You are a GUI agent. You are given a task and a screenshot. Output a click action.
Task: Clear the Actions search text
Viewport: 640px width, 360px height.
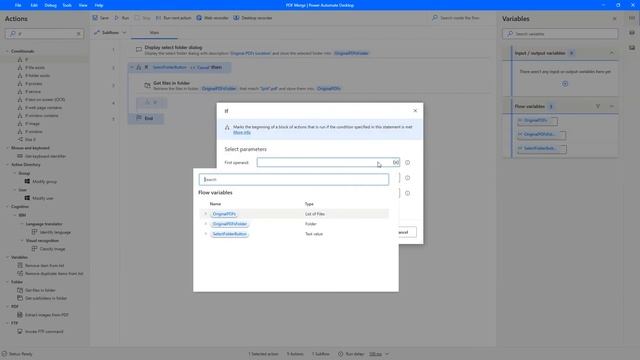[x=79, y=34]
